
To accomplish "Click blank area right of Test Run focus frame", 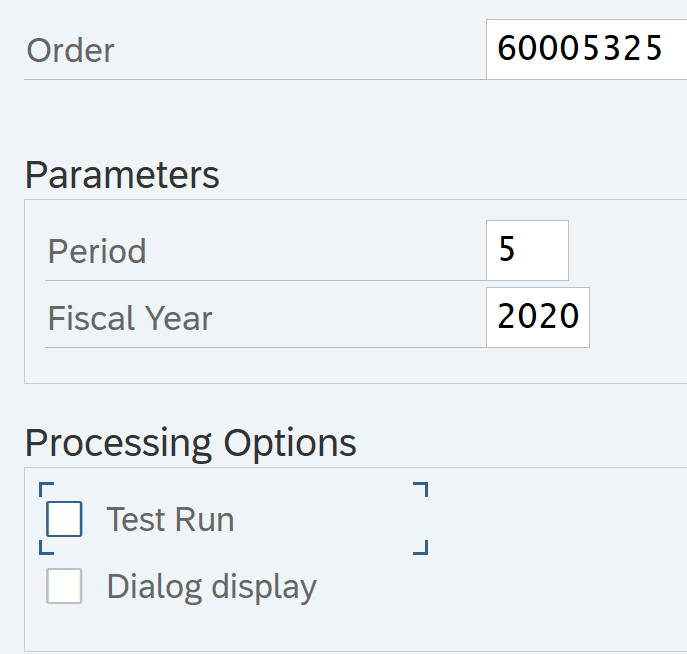I will tap(550, 520).
